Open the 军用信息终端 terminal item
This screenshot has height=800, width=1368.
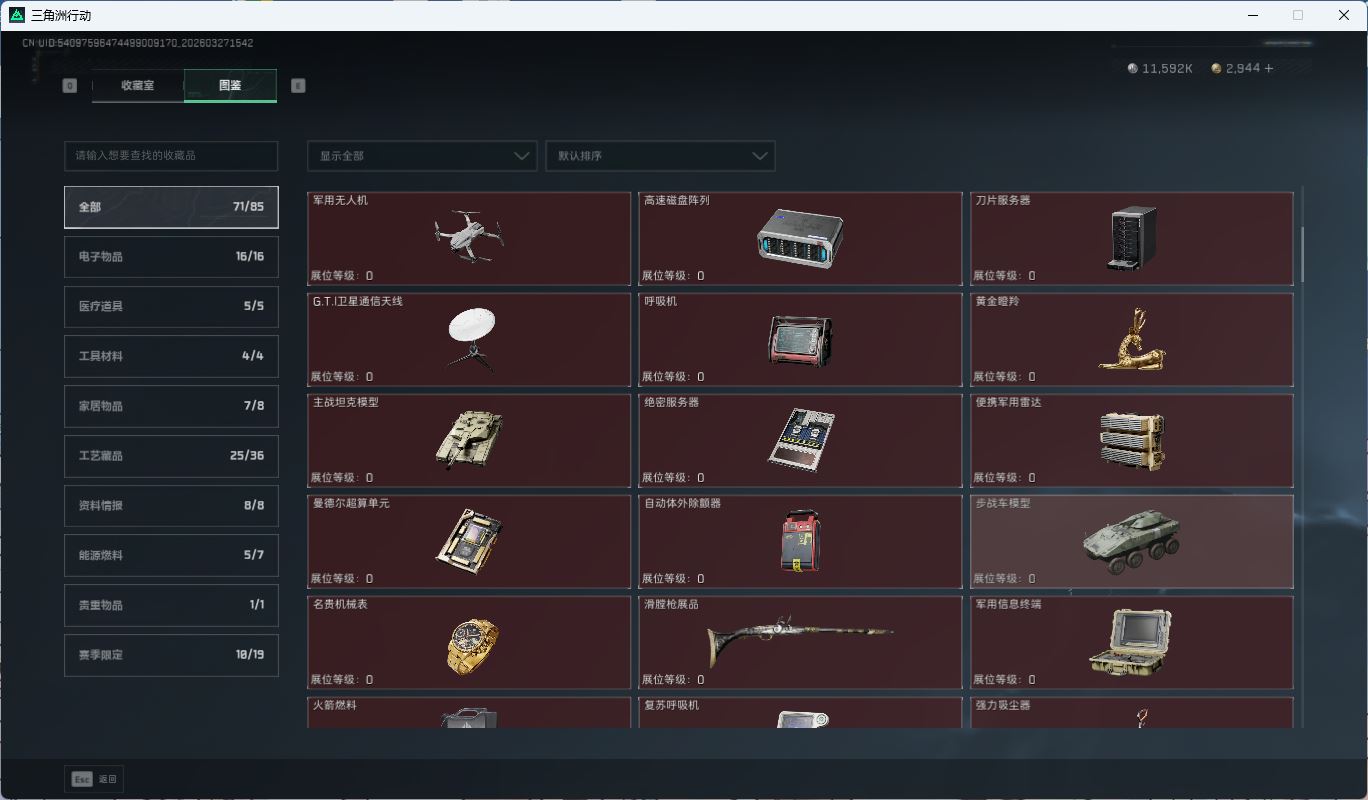[x=1131, y=642]
